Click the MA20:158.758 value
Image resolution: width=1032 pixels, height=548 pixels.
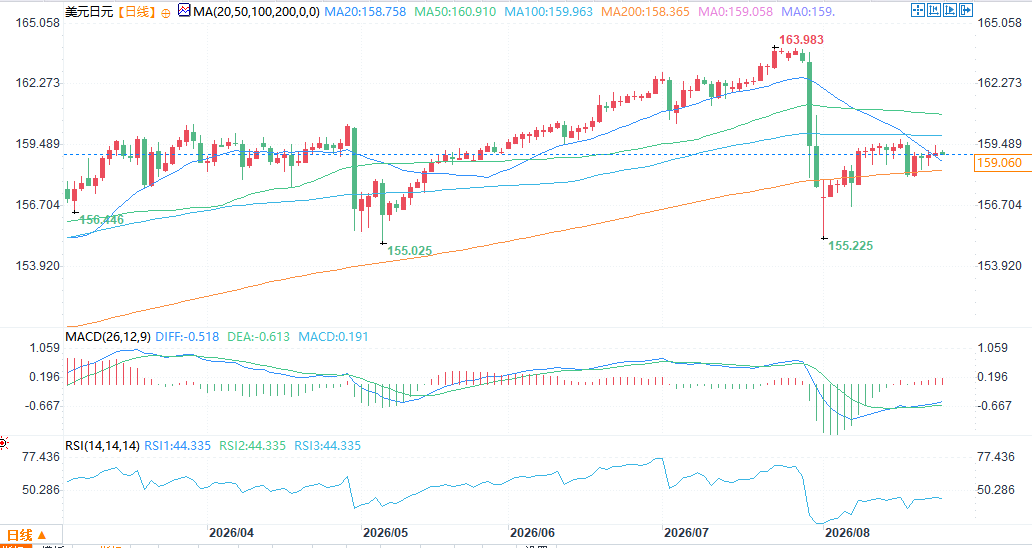click(365, 12)
